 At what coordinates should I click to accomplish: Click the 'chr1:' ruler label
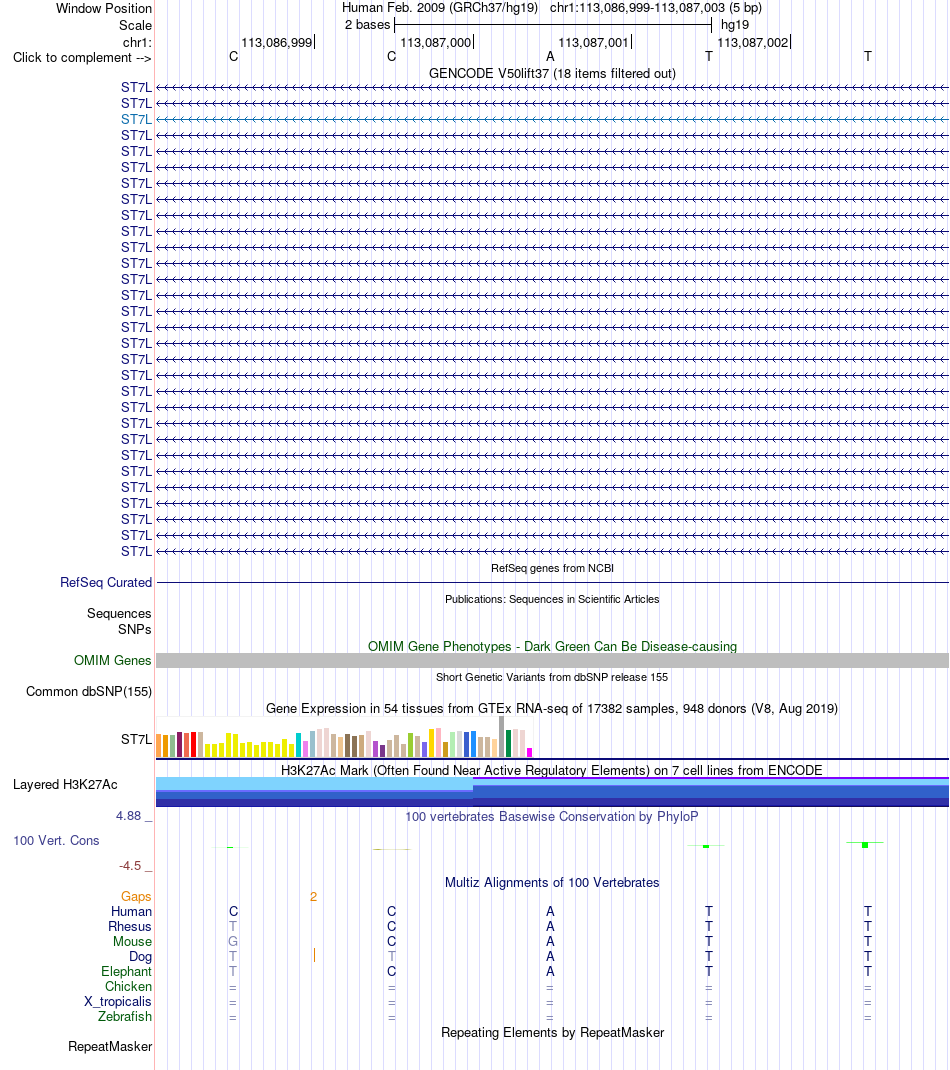click(x=137, y=42)
